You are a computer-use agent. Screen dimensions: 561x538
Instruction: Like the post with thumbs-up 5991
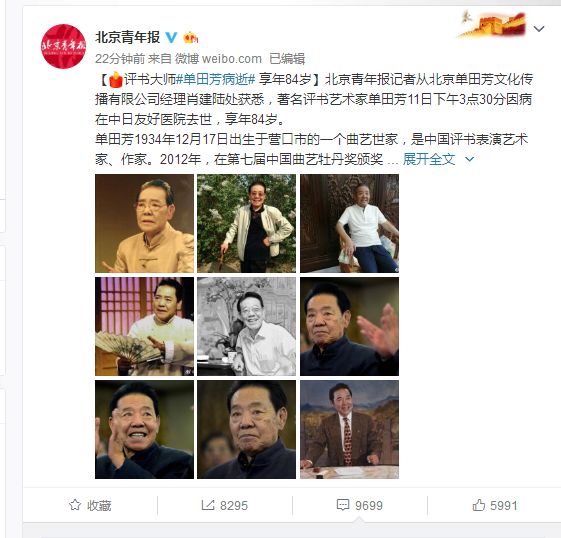point(479,505)
